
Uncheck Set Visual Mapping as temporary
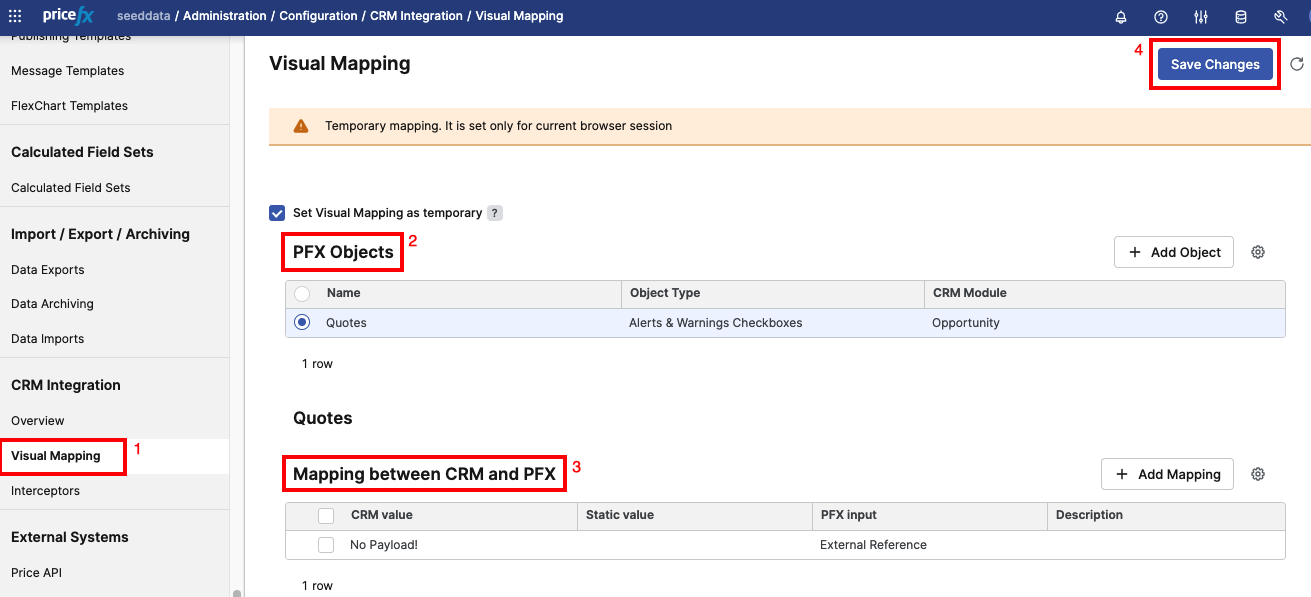tap(277, 213)
